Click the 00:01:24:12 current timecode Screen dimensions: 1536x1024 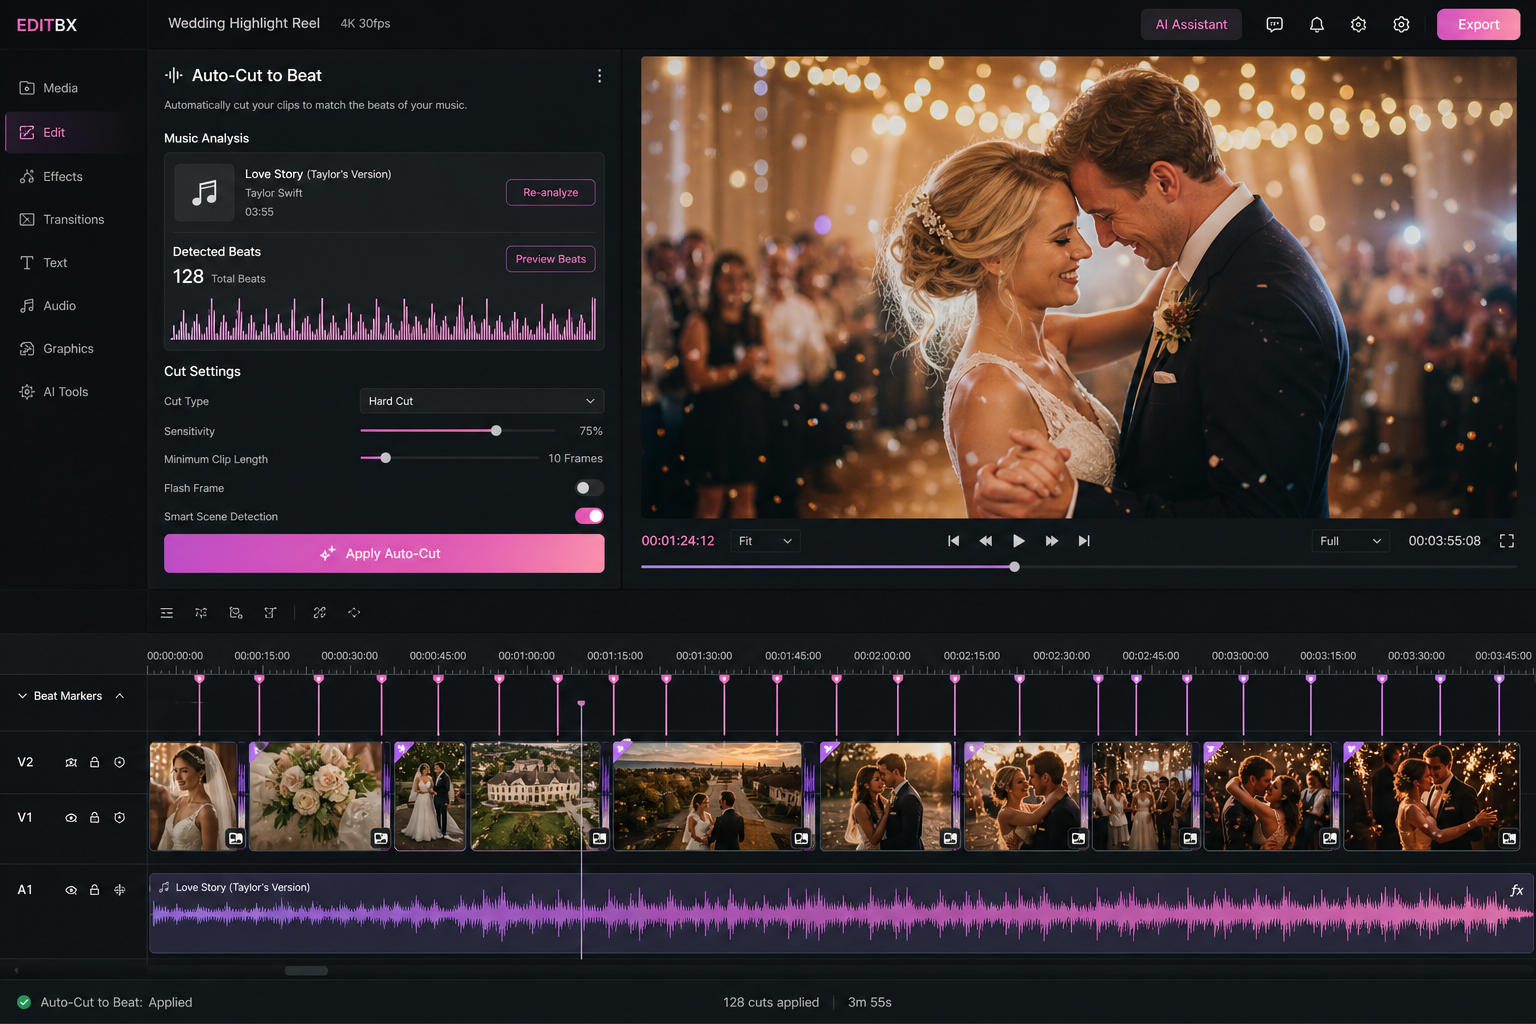[678, 541]
